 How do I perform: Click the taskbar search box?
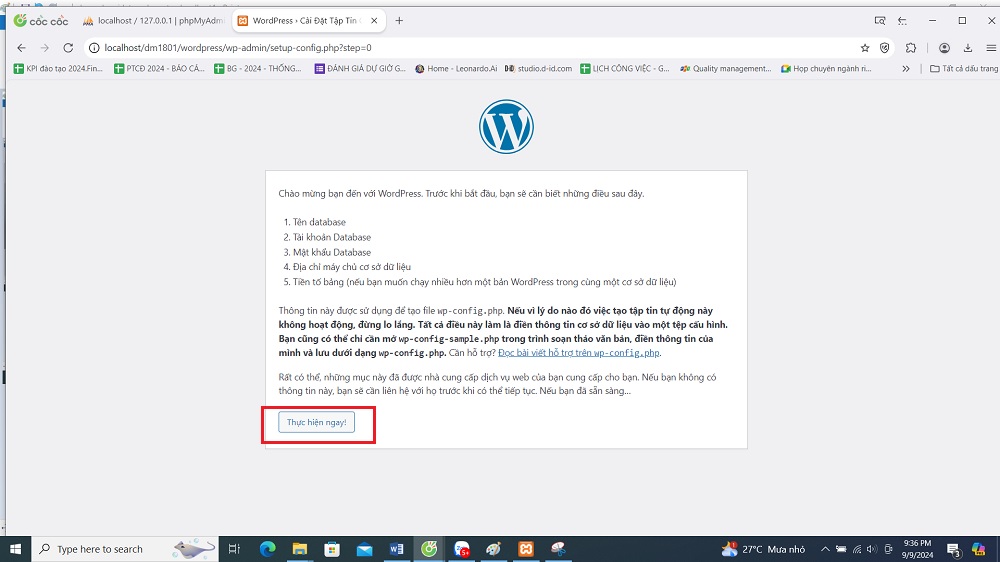[125, 549]
